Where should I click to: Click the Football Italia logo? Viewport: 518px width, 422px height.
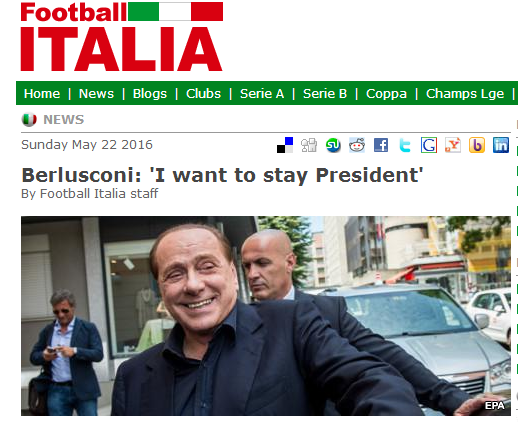(x=122, y=36)
